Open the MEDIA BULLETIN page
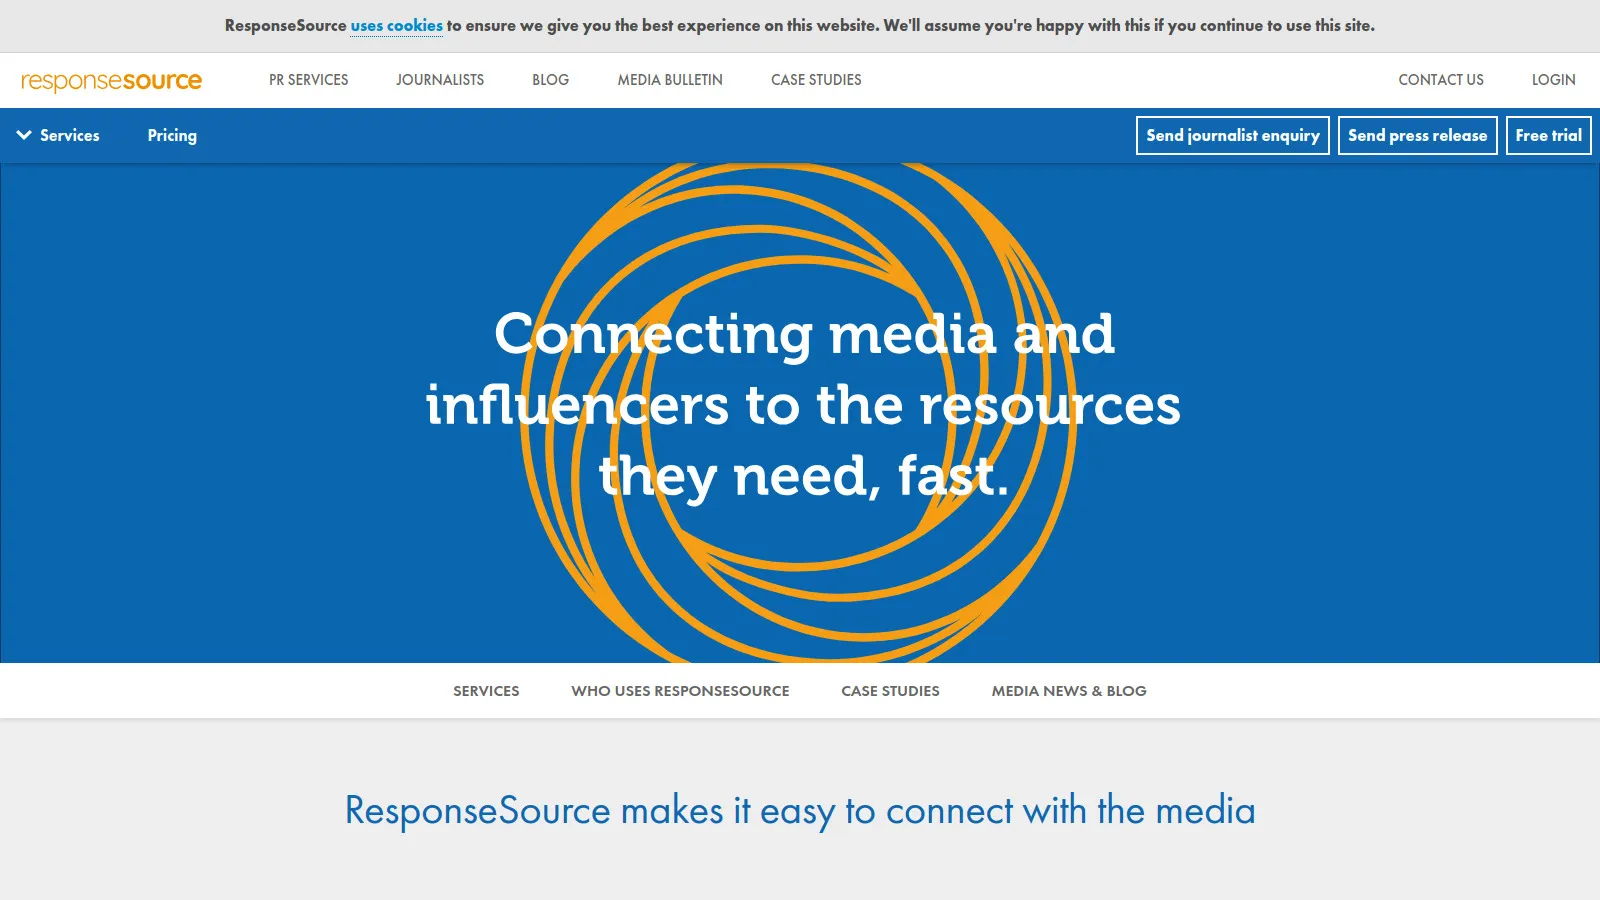The width and height of the screenshot is (1600, 900). [669, 80]
